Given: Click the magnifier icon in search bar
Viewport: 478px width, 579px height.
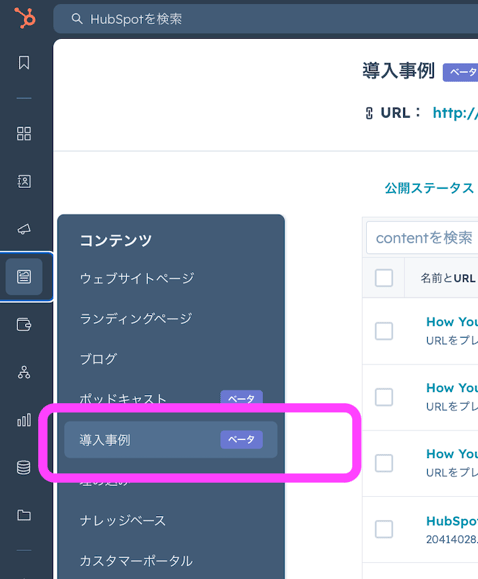Looking at the screenshot, I should [x=77, y=18].
